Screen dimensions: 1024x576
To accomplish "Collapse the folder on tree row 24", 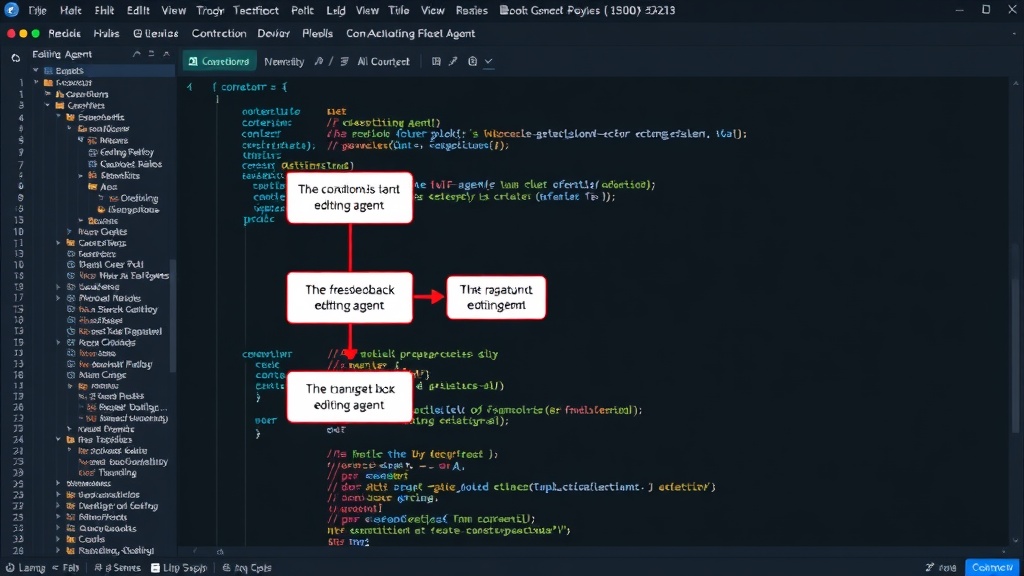I will 59,440.
